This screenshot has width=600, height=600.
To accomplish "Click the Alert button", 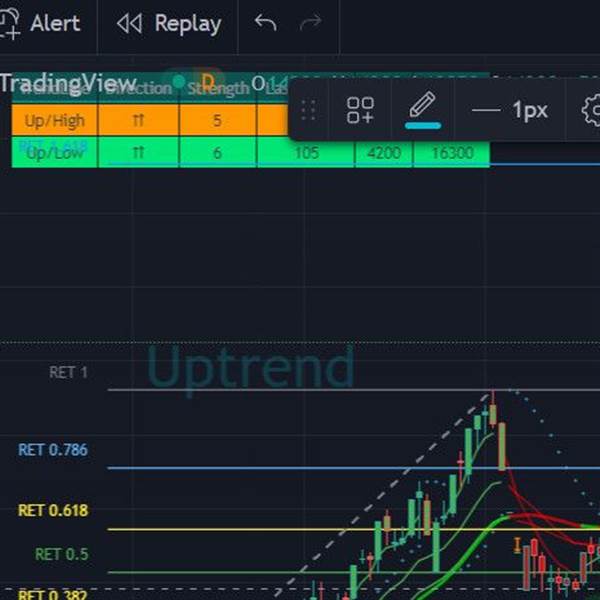I will point(40,24).
